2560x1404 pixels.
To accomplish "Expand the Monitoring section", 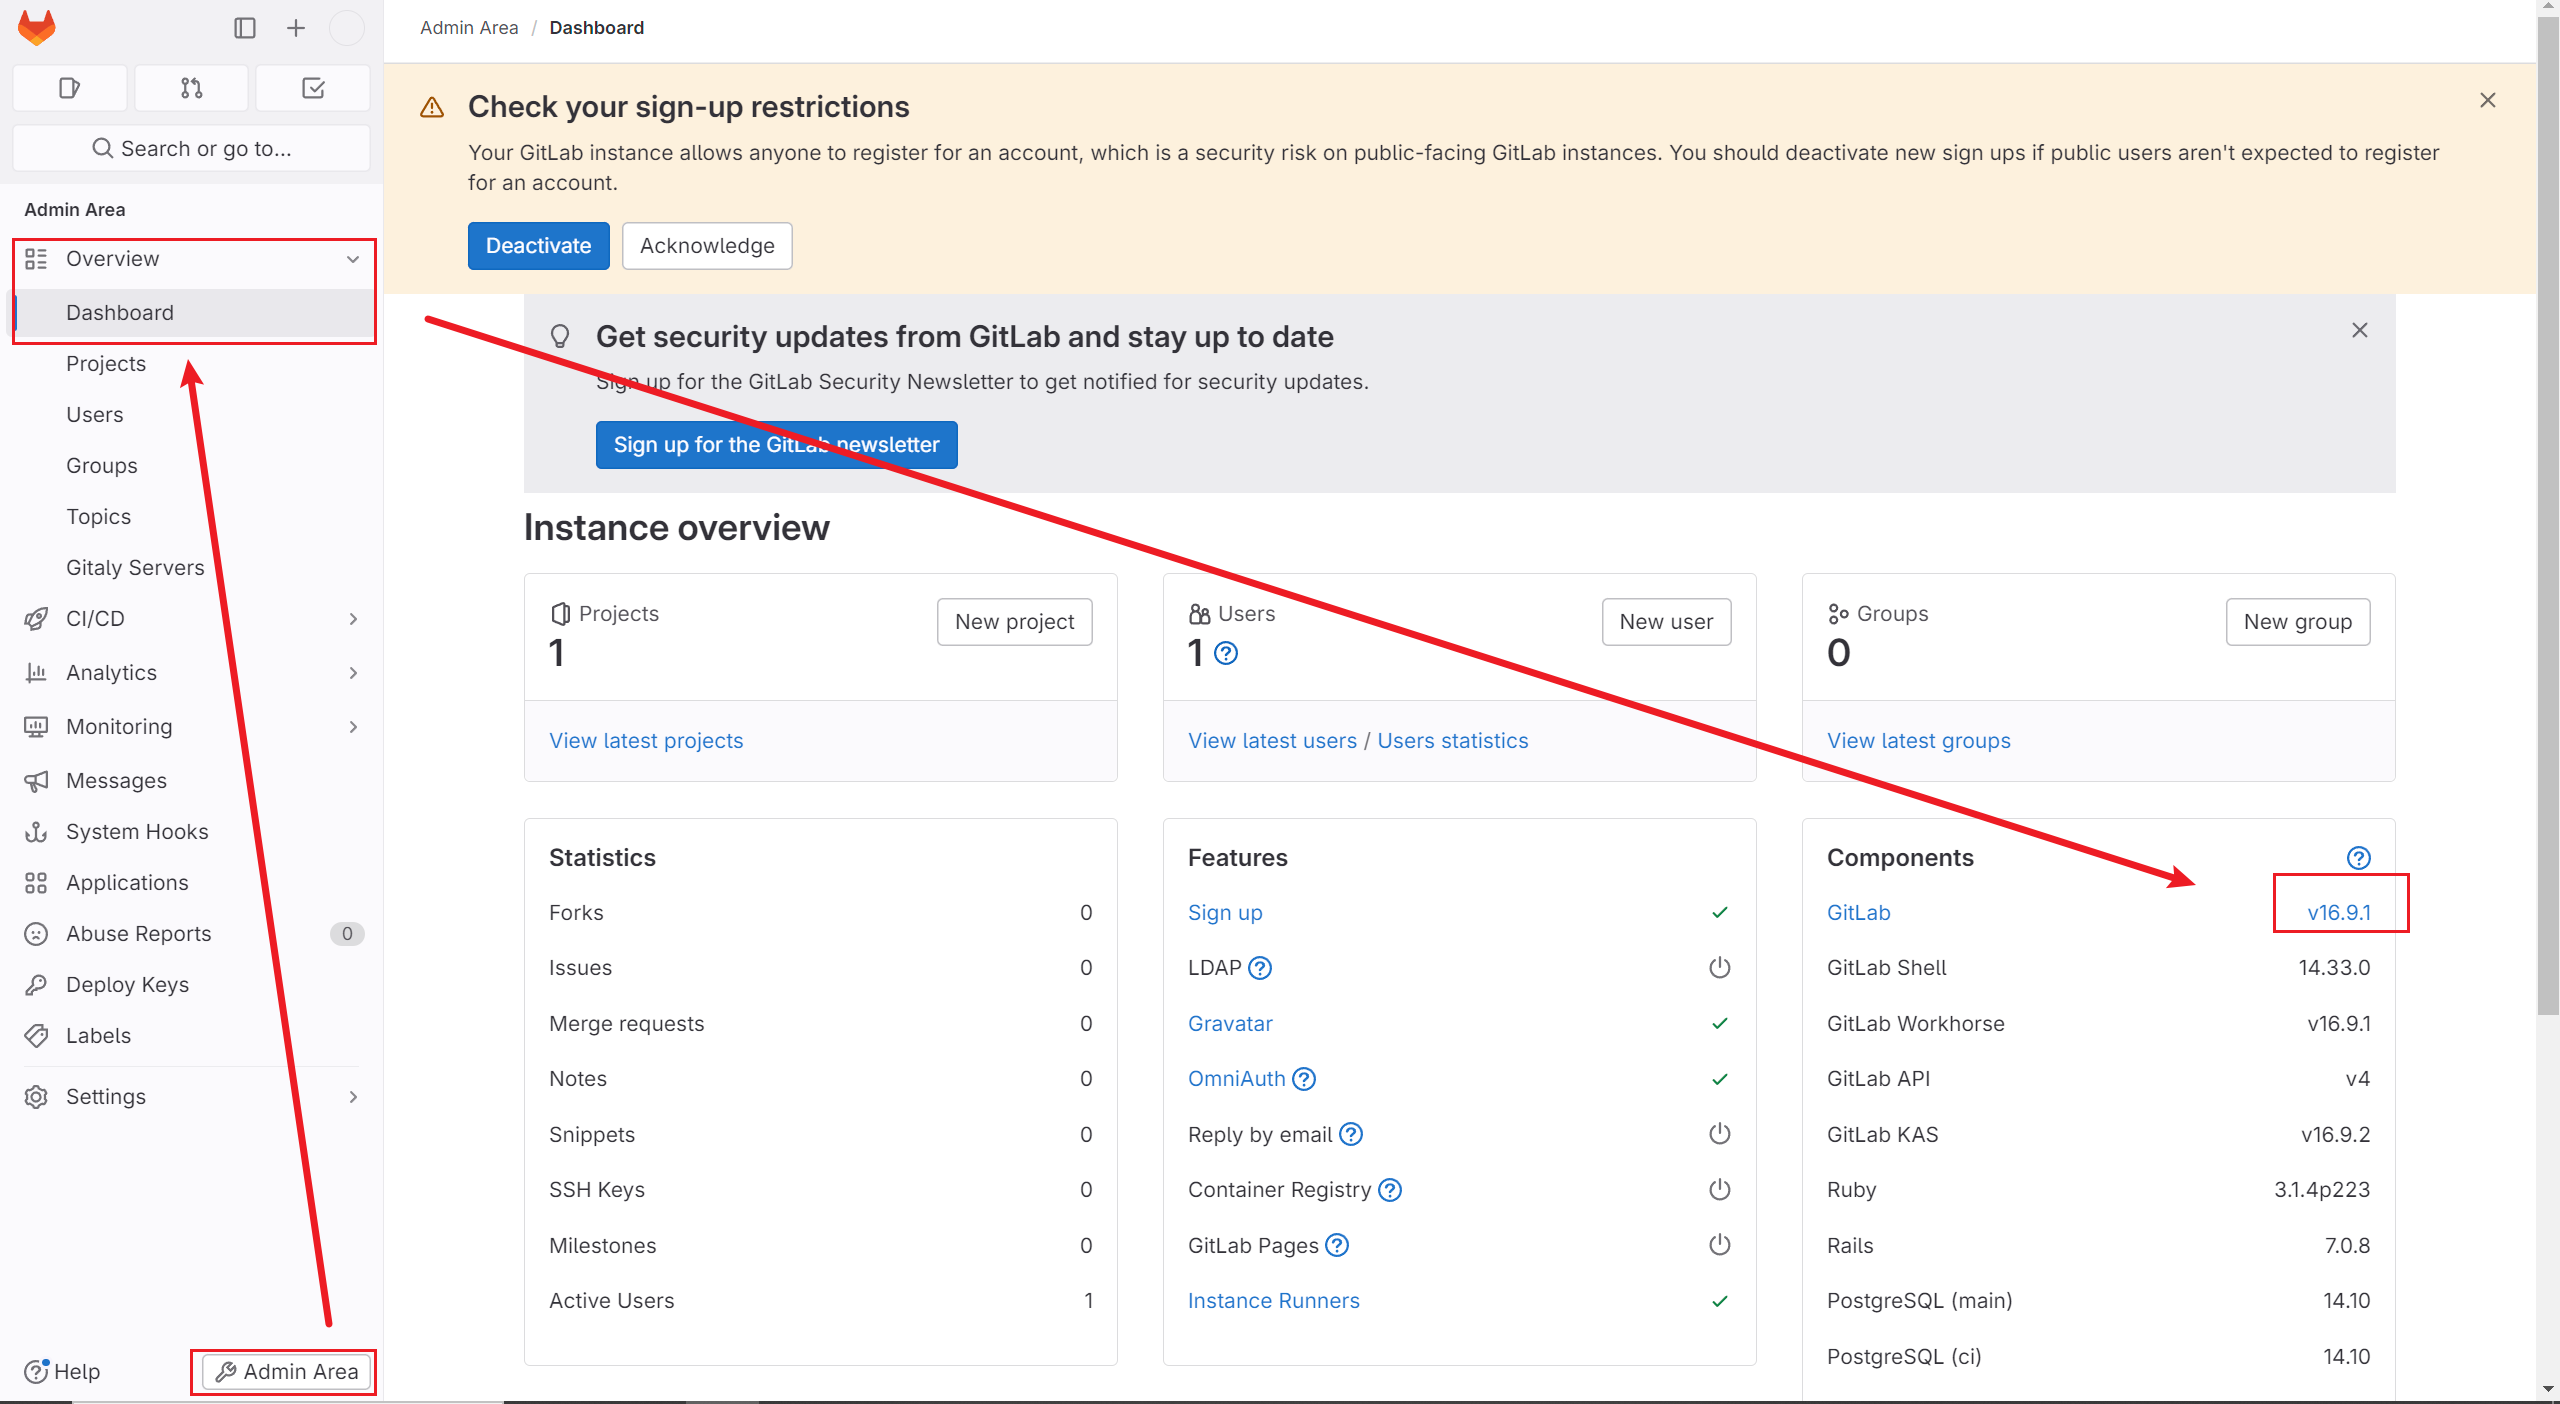I will [x=193, y=727].
